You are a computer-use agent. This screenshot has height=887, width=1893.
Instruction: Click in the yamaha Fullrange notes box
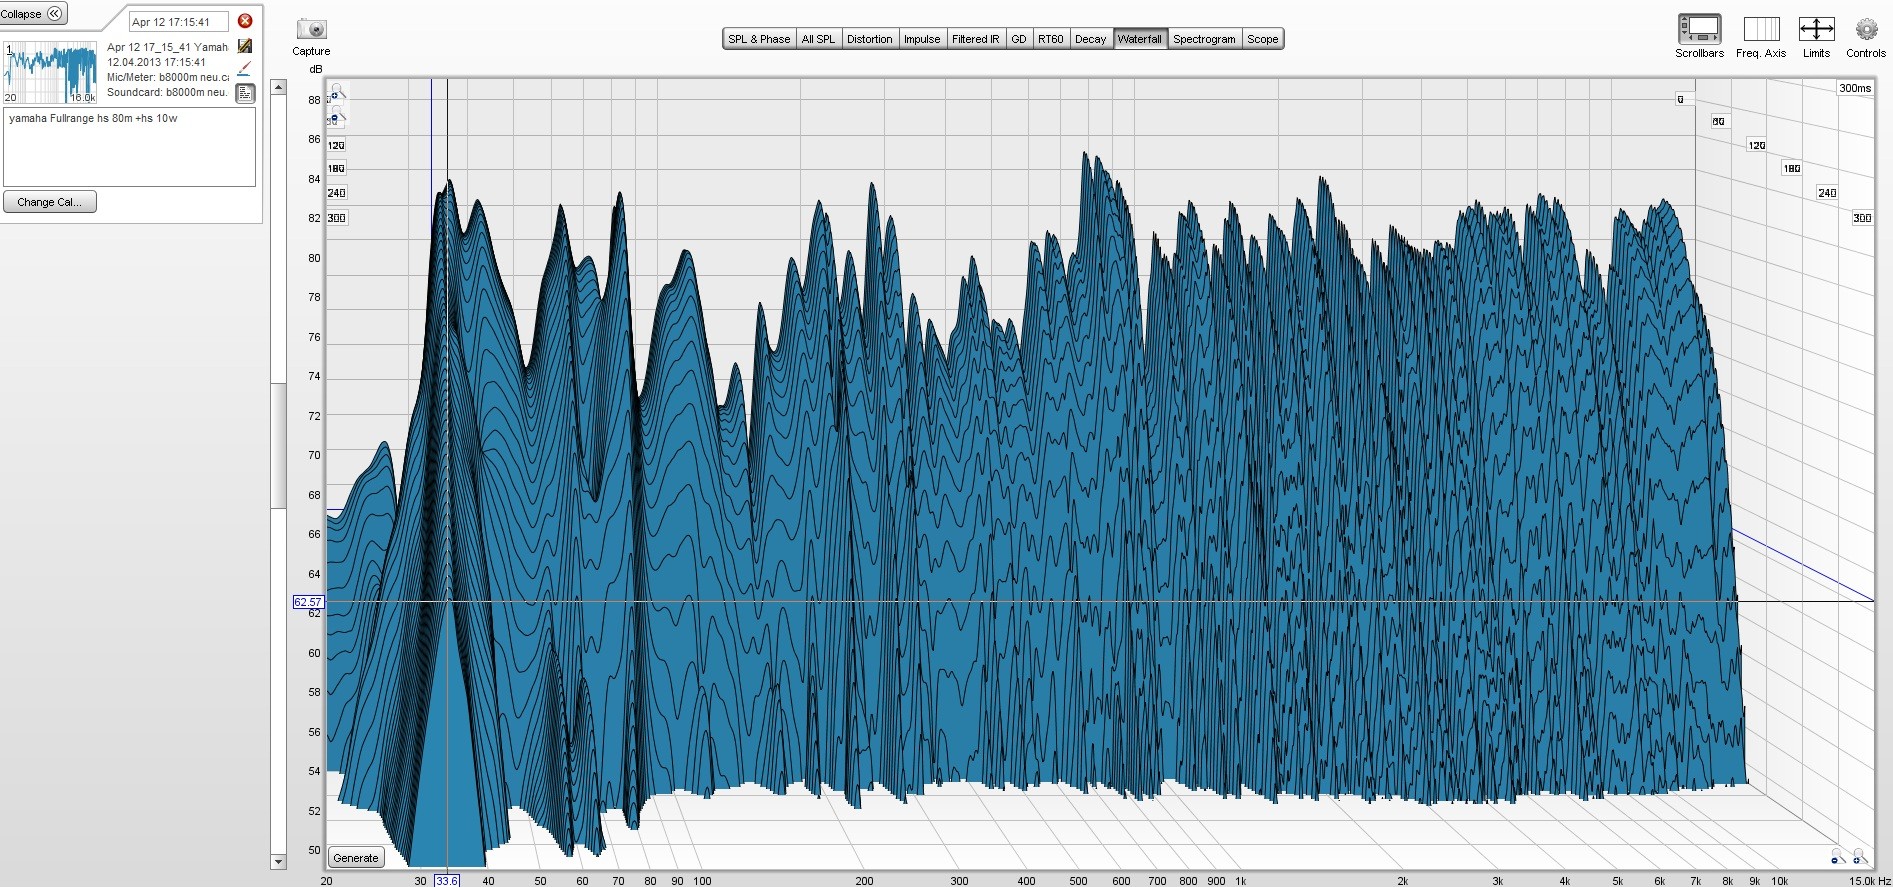coord(130,147)
